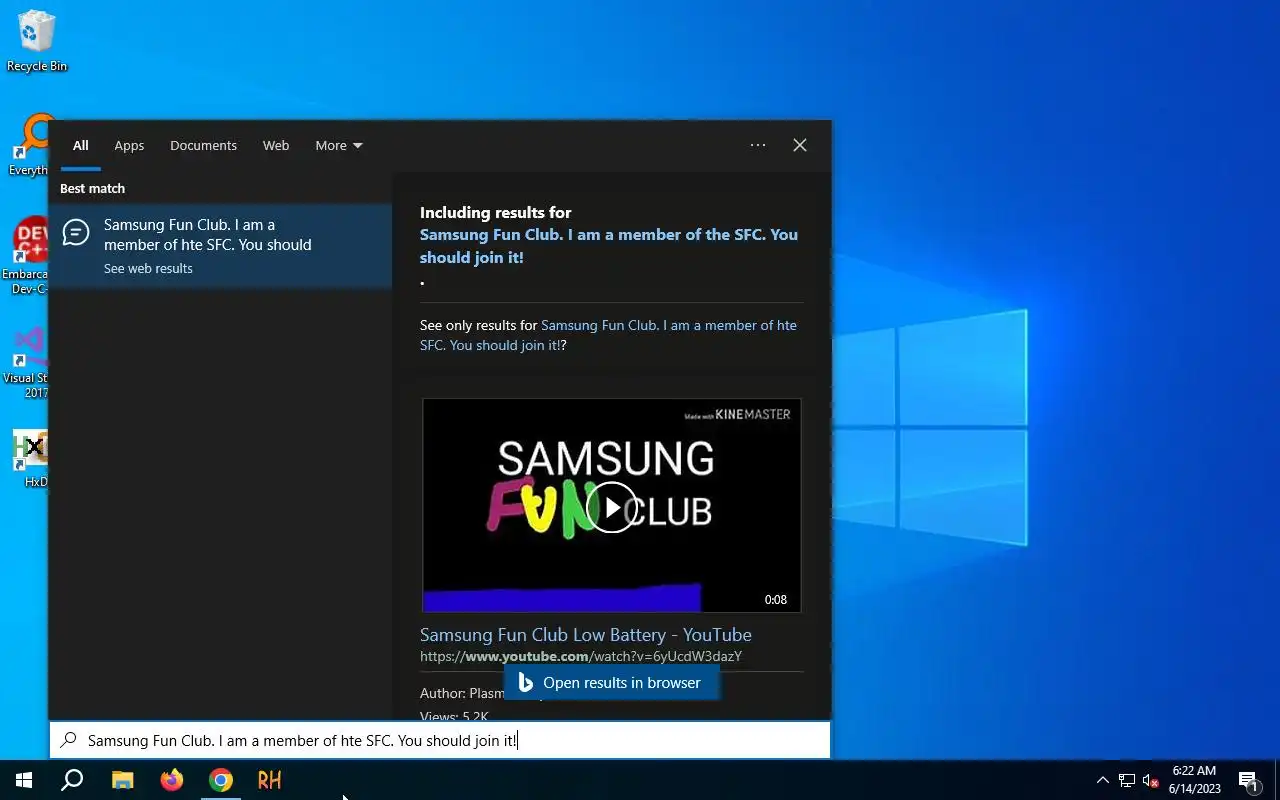Open corrected query 'member of the SFC' link
The image size is (1280, 800).
609,246
